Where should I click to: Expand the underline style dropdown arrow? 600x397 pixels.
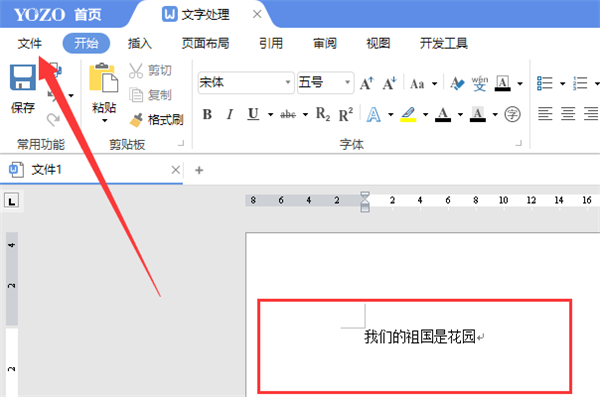(270, 114)
